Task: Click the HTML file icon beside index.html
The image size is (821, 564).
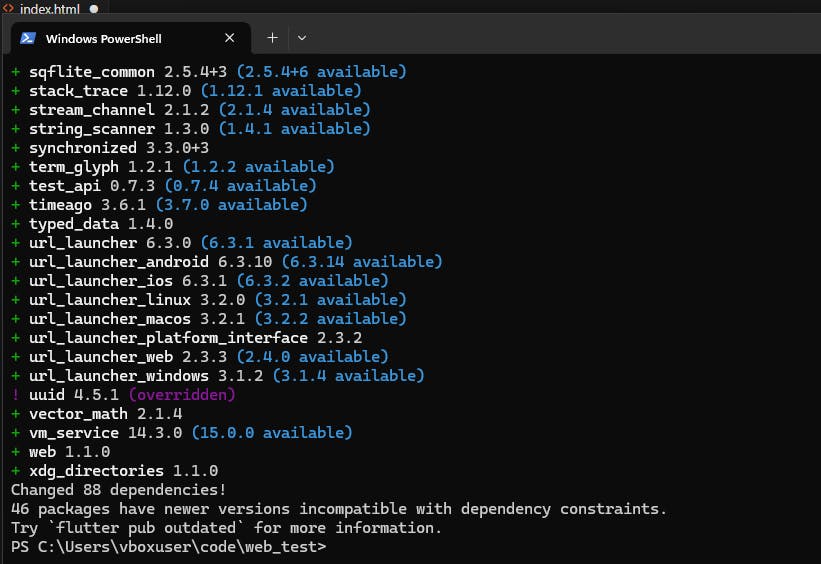Action: click(x=8, y=8)
